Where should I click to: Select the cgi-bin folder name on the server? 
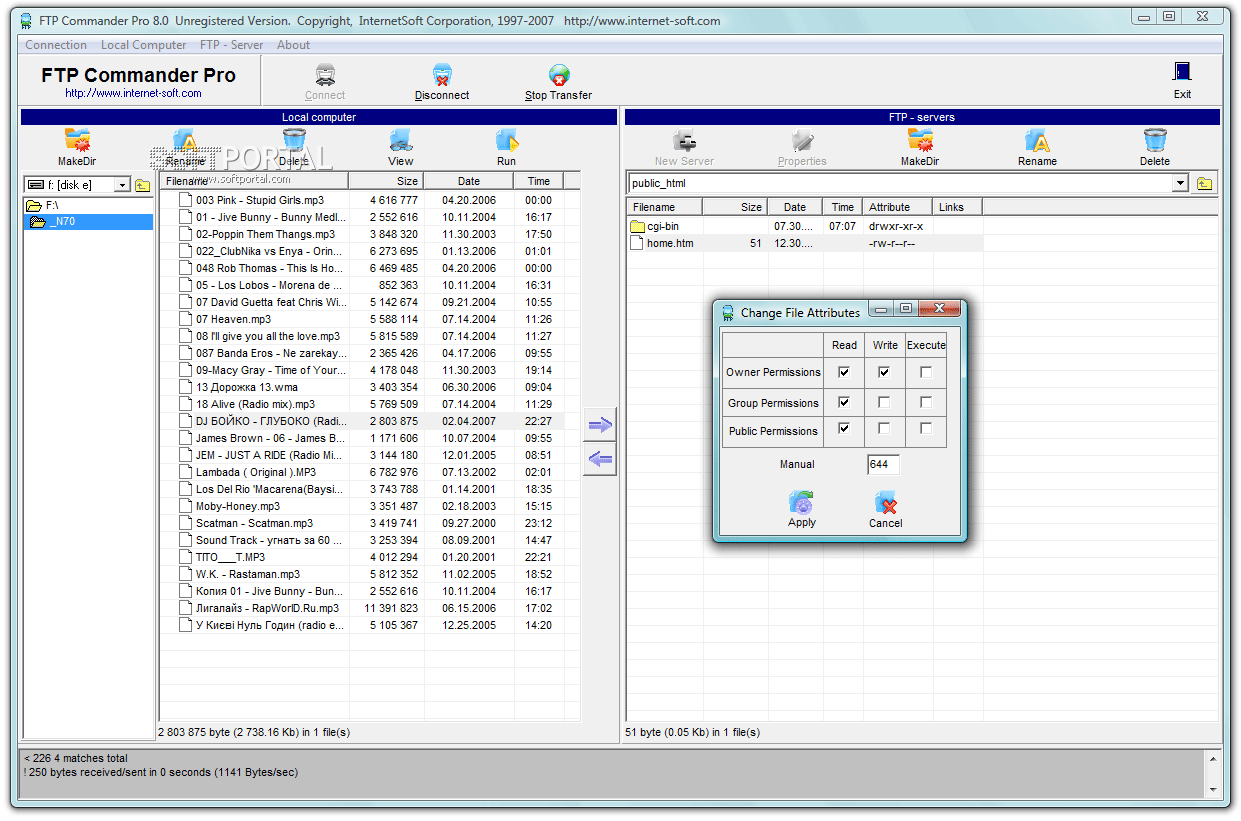pos(663,226)
